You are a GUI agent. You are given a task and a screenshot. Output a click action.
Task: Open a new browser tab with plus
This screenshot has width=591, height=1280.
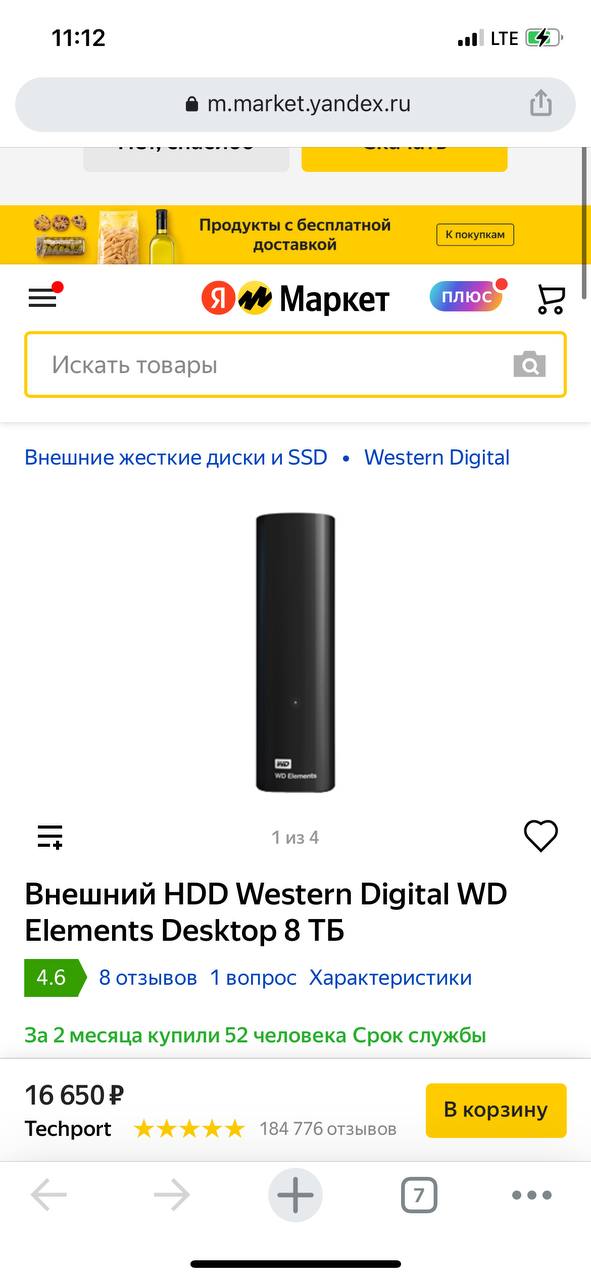click(295, 1195)
